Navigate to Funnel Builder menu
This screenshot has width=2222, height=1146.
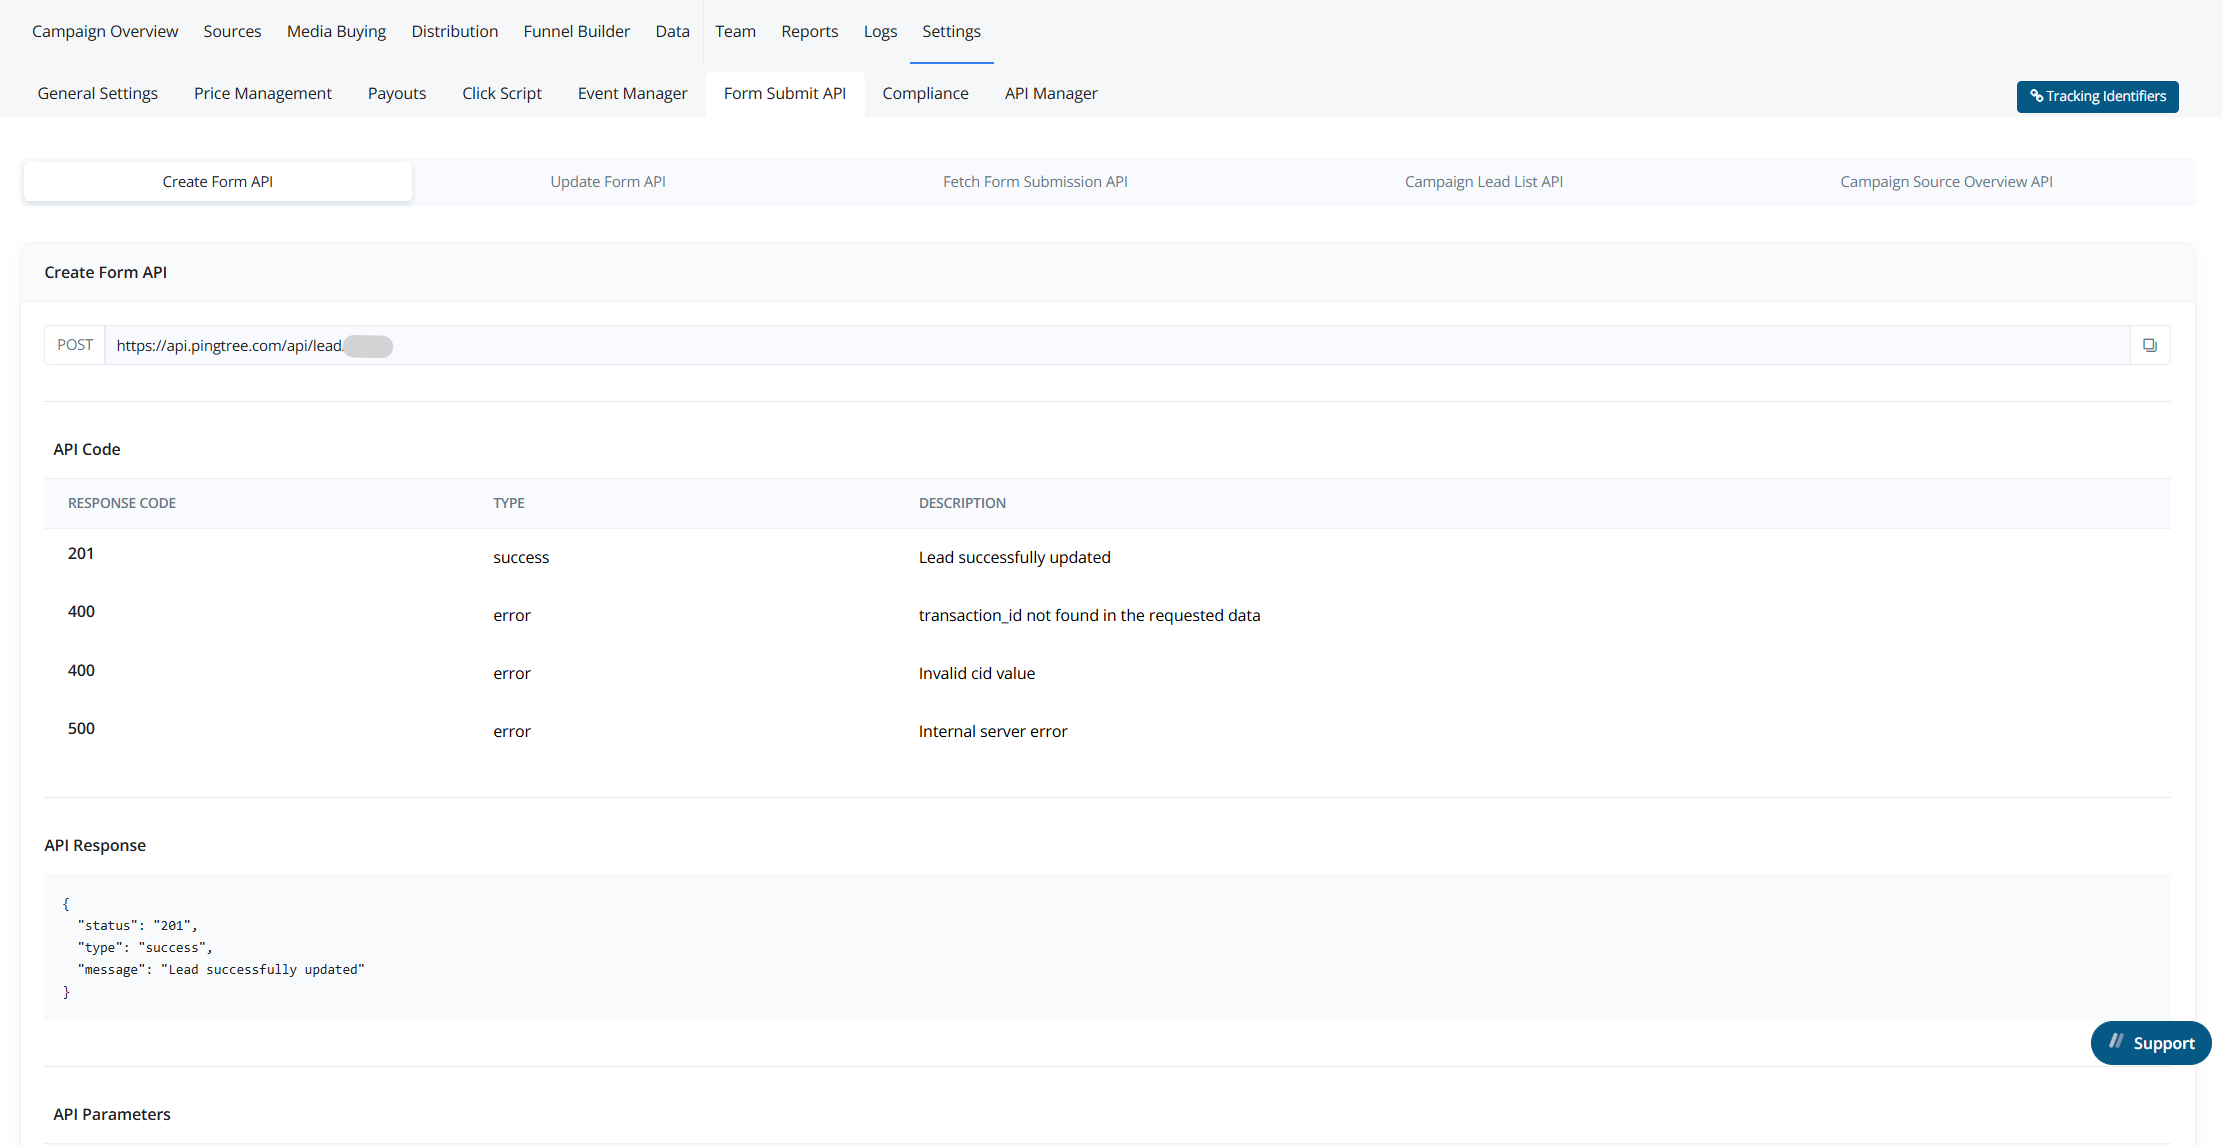[576, 31]
